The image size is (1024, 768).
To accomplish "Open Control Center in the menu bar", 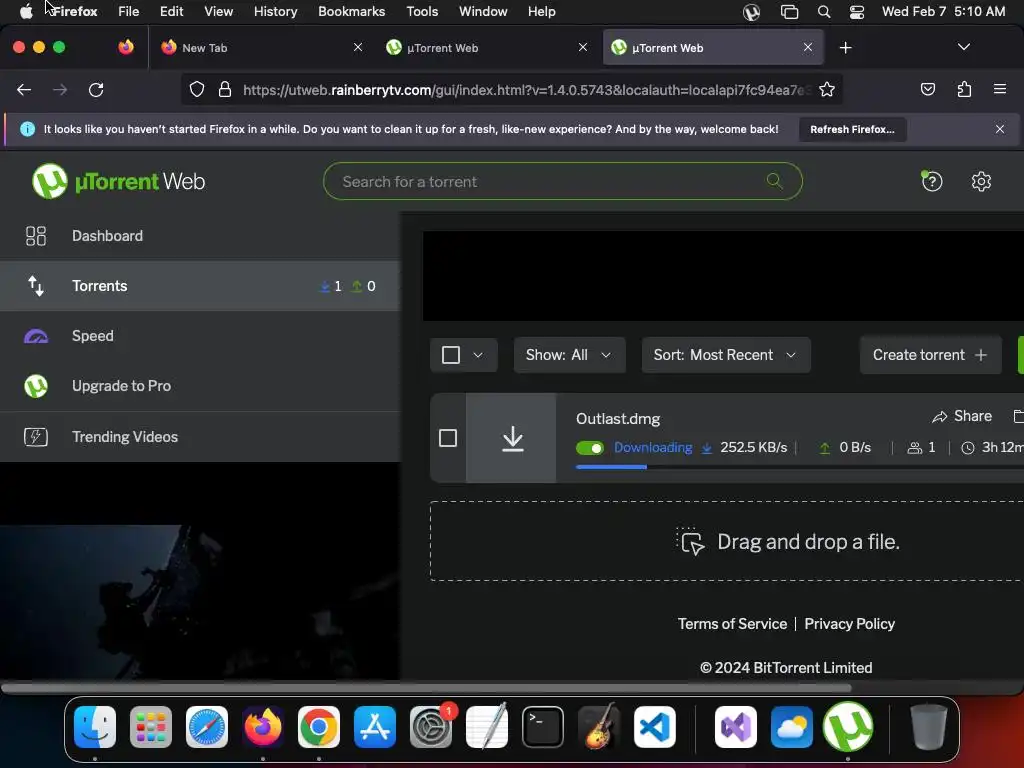I will point(857,12).
